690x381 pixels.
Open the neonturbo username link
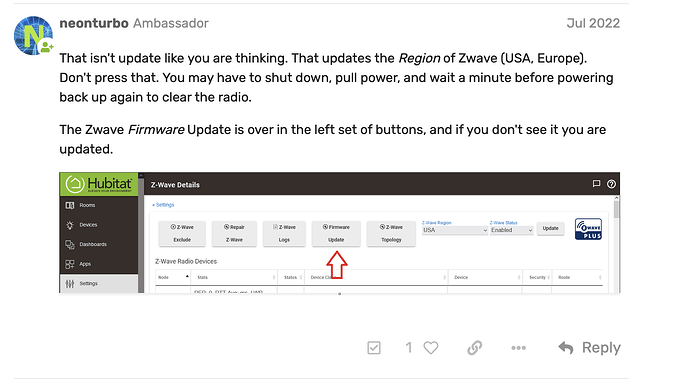(94, 23)
